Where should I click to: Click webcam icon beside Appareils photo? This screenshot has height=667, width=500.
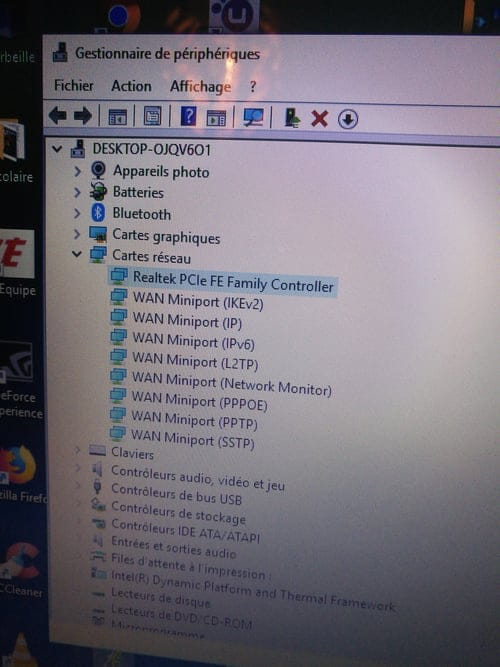tap(98, 170)
